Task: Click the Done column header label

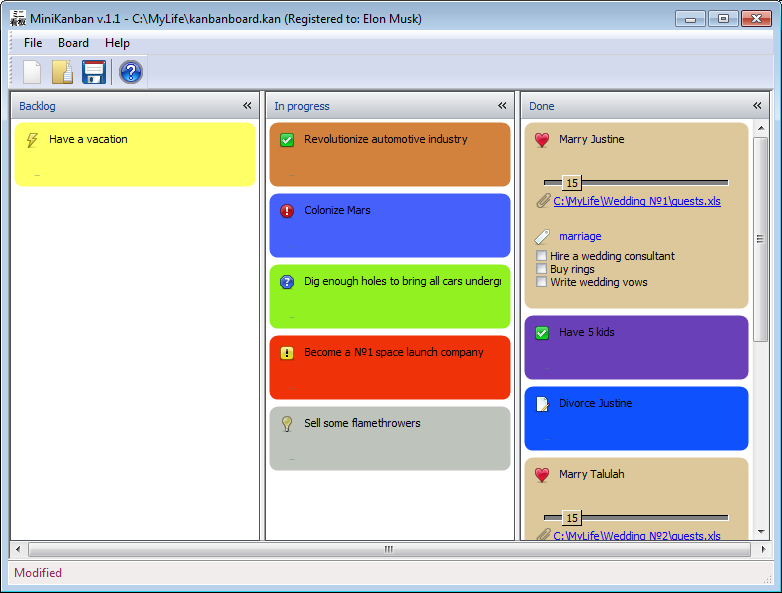Action: click(542, 106)
